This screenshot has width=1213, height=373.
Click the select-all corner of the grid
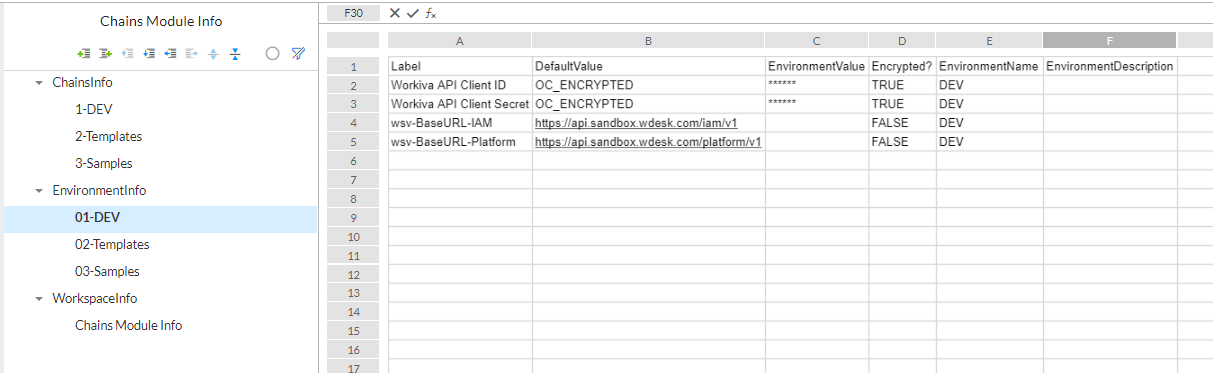(x=353, y=41)
